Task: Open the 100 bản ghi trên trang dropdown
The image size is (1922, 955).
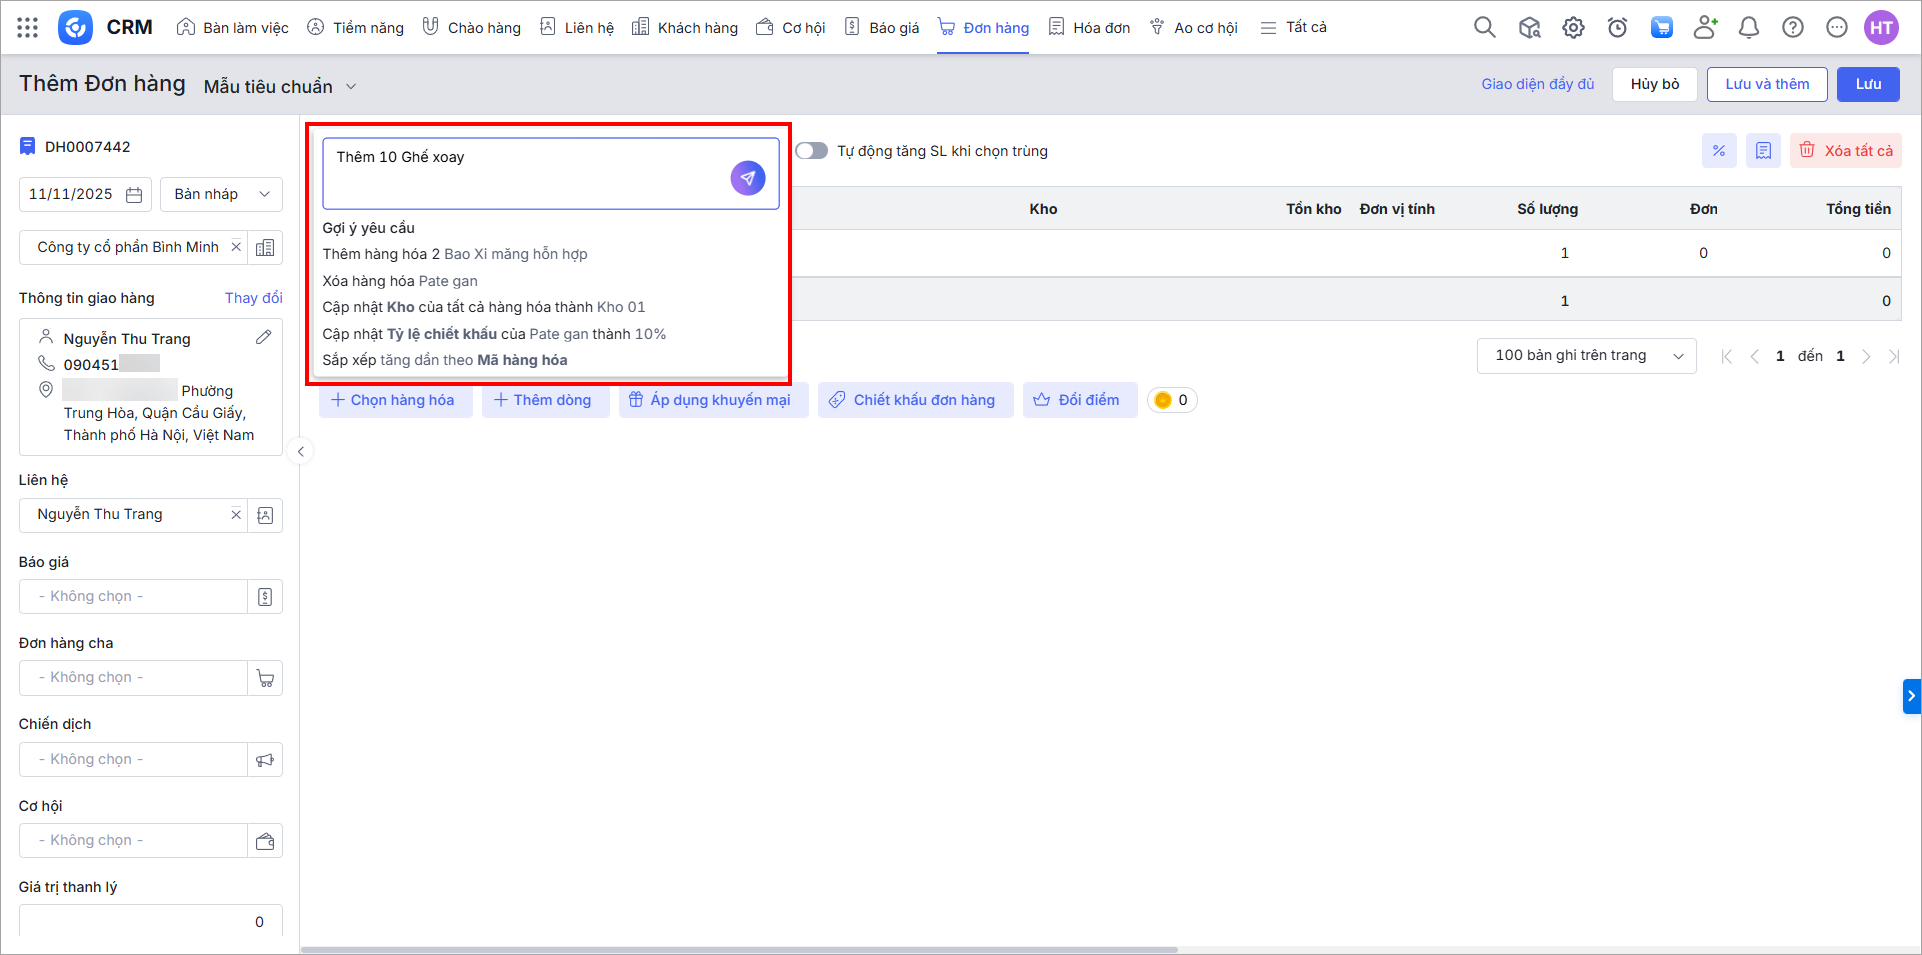Action: (x=1585, y=356)
